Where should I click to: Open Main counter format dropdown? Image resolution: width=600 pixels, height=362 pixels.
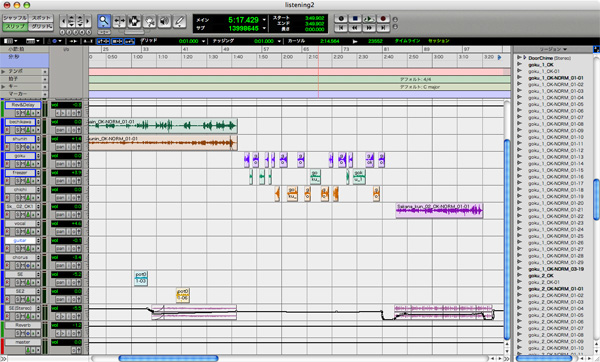[x=264, y=20]
